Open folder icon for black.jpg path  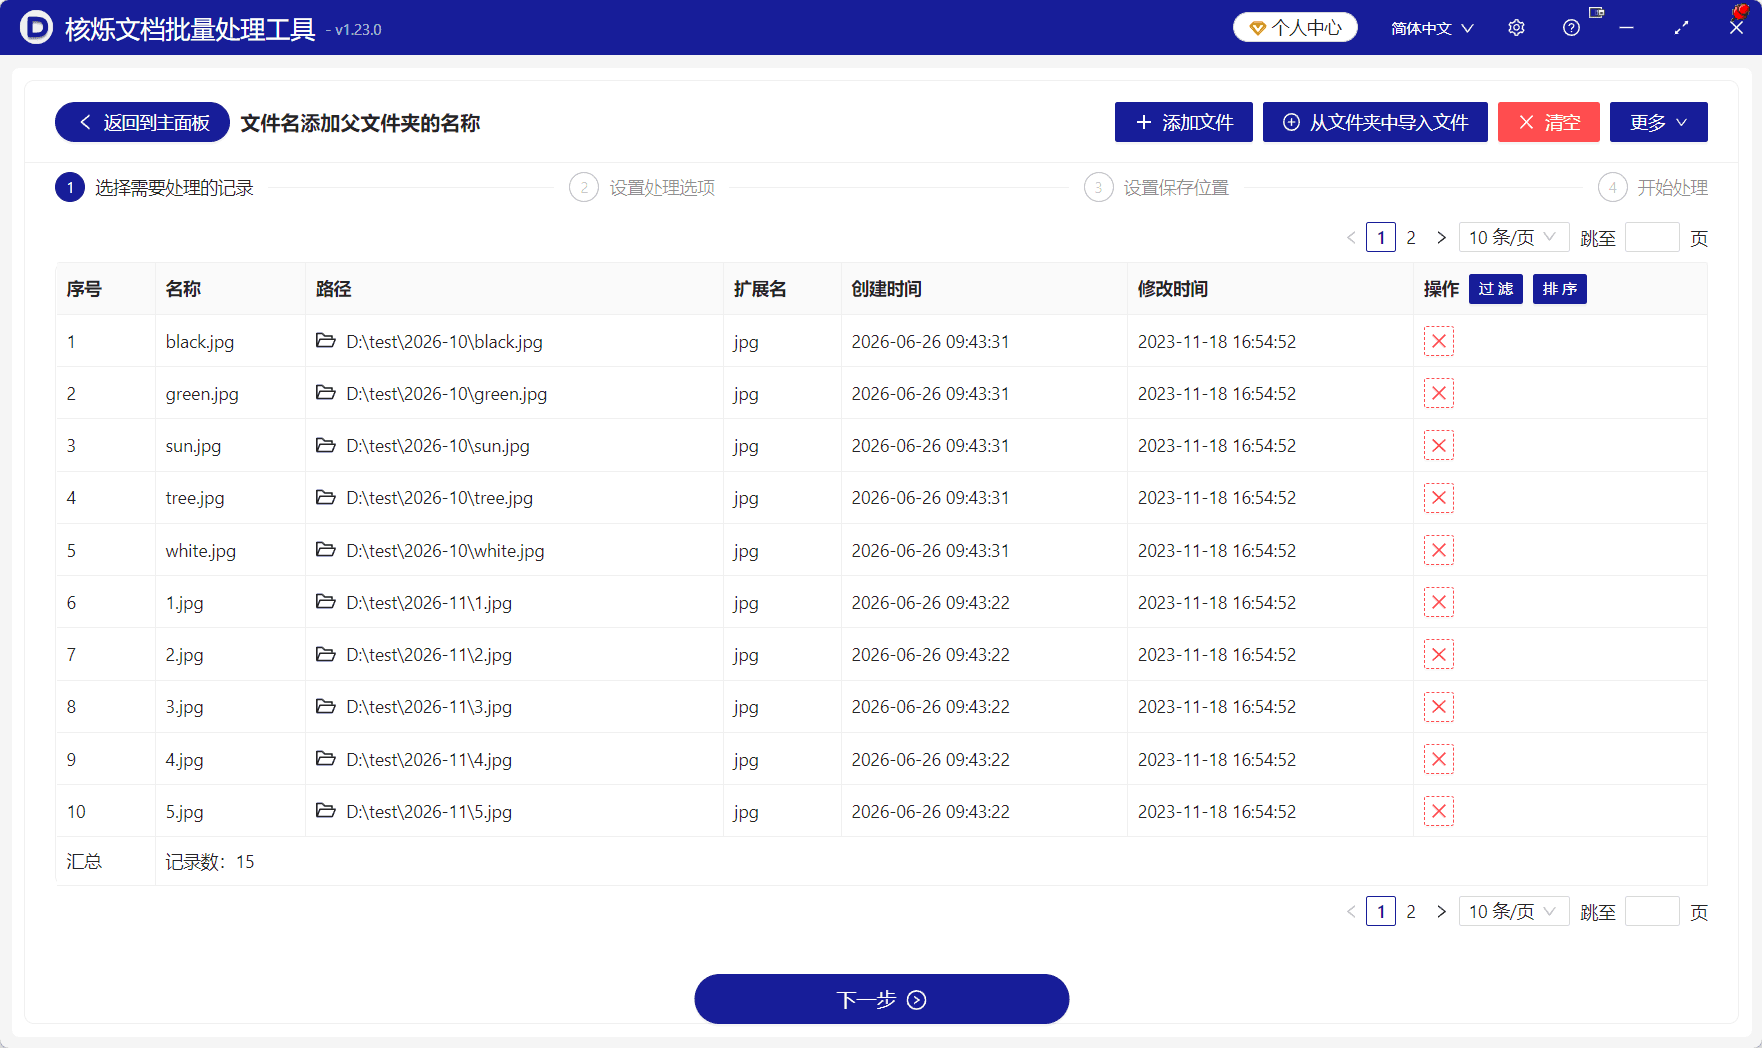click(x=325, y=341)
